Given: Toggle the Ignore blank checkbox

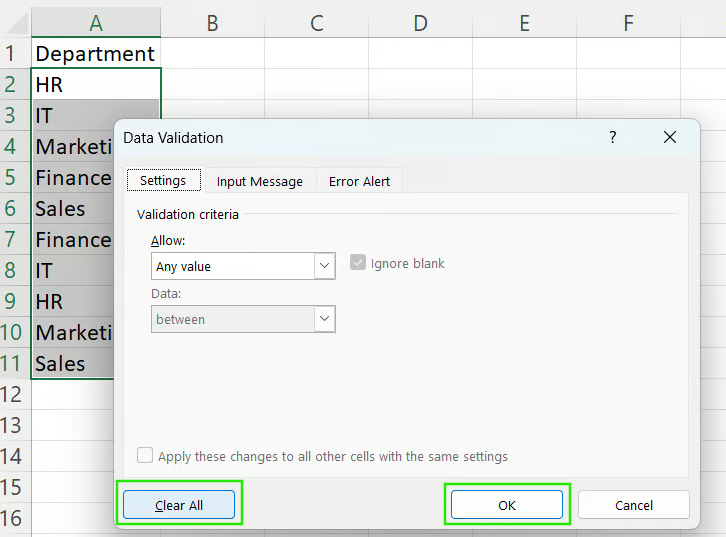Looking at the screenshot, I should pos(357,263).
